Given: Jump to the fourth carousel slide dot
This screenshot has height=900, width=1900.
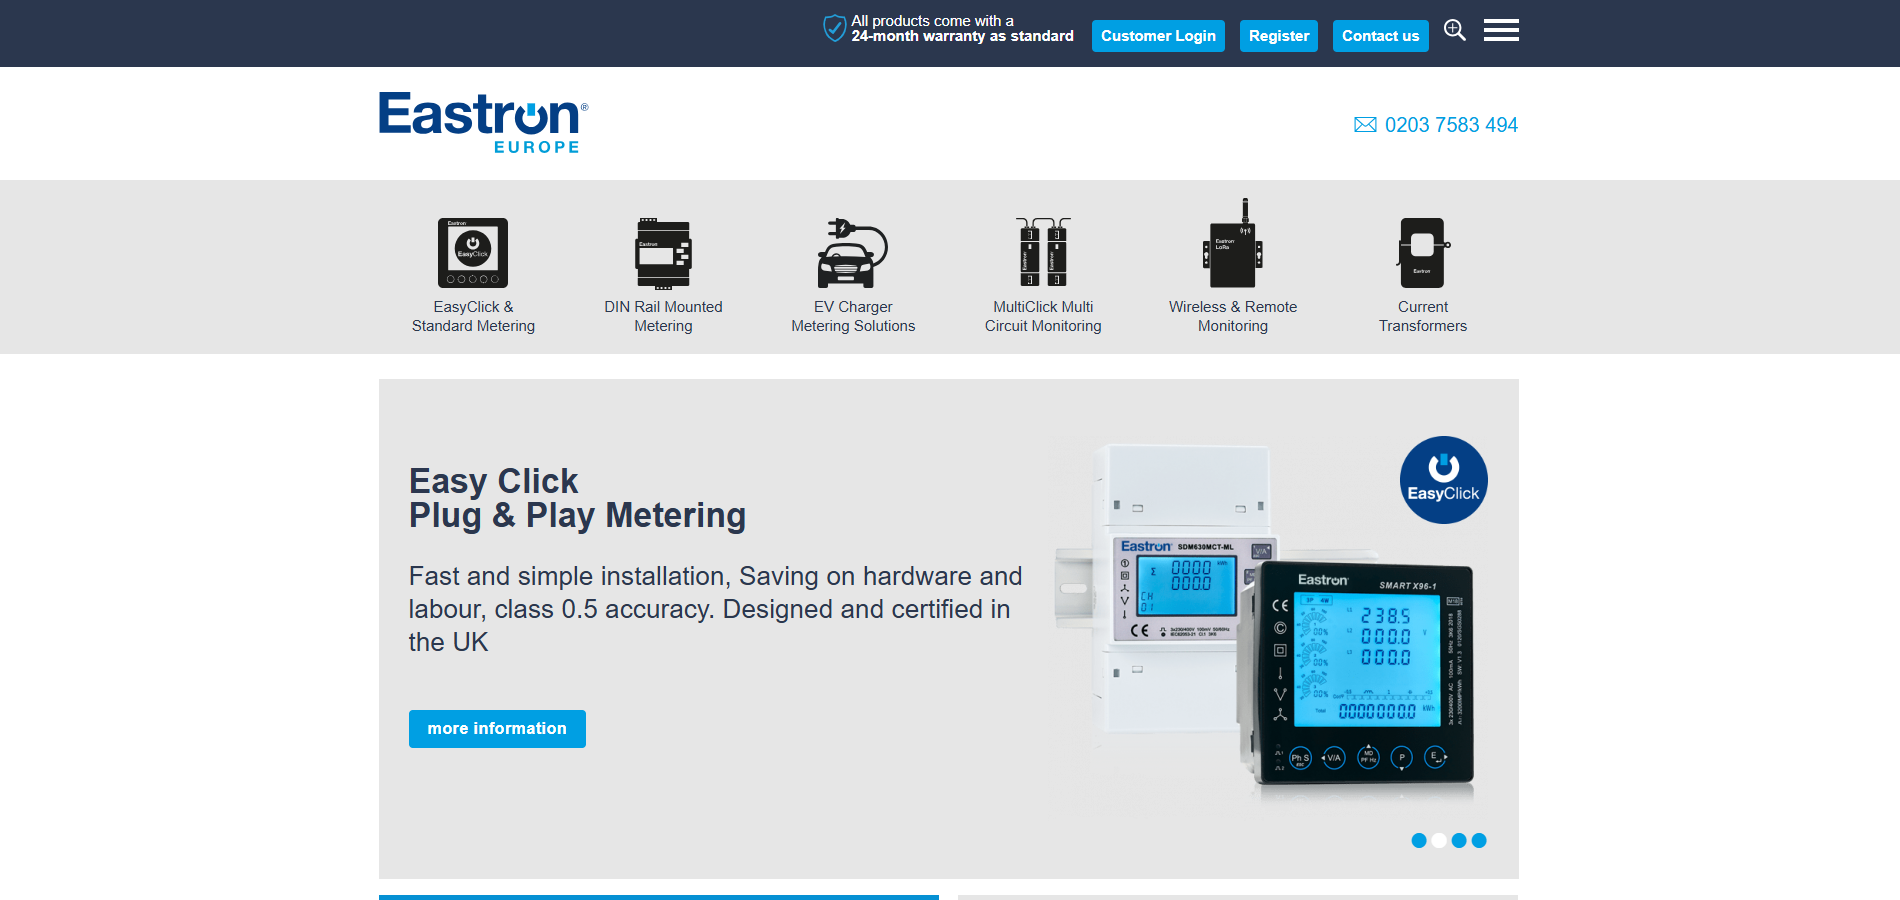Looking at the screenshot, I should pos(1479,841).
